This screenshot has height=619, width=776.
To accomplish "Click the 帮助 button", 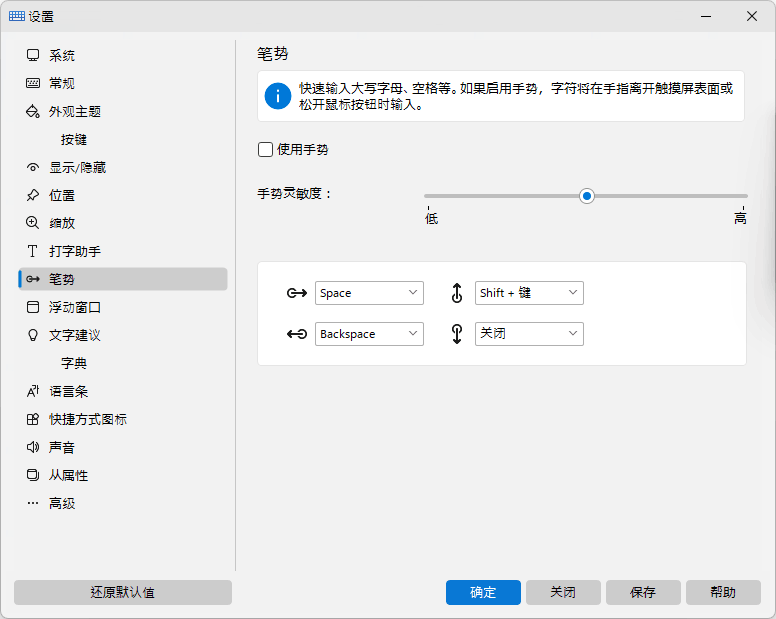I will point(723,592).
